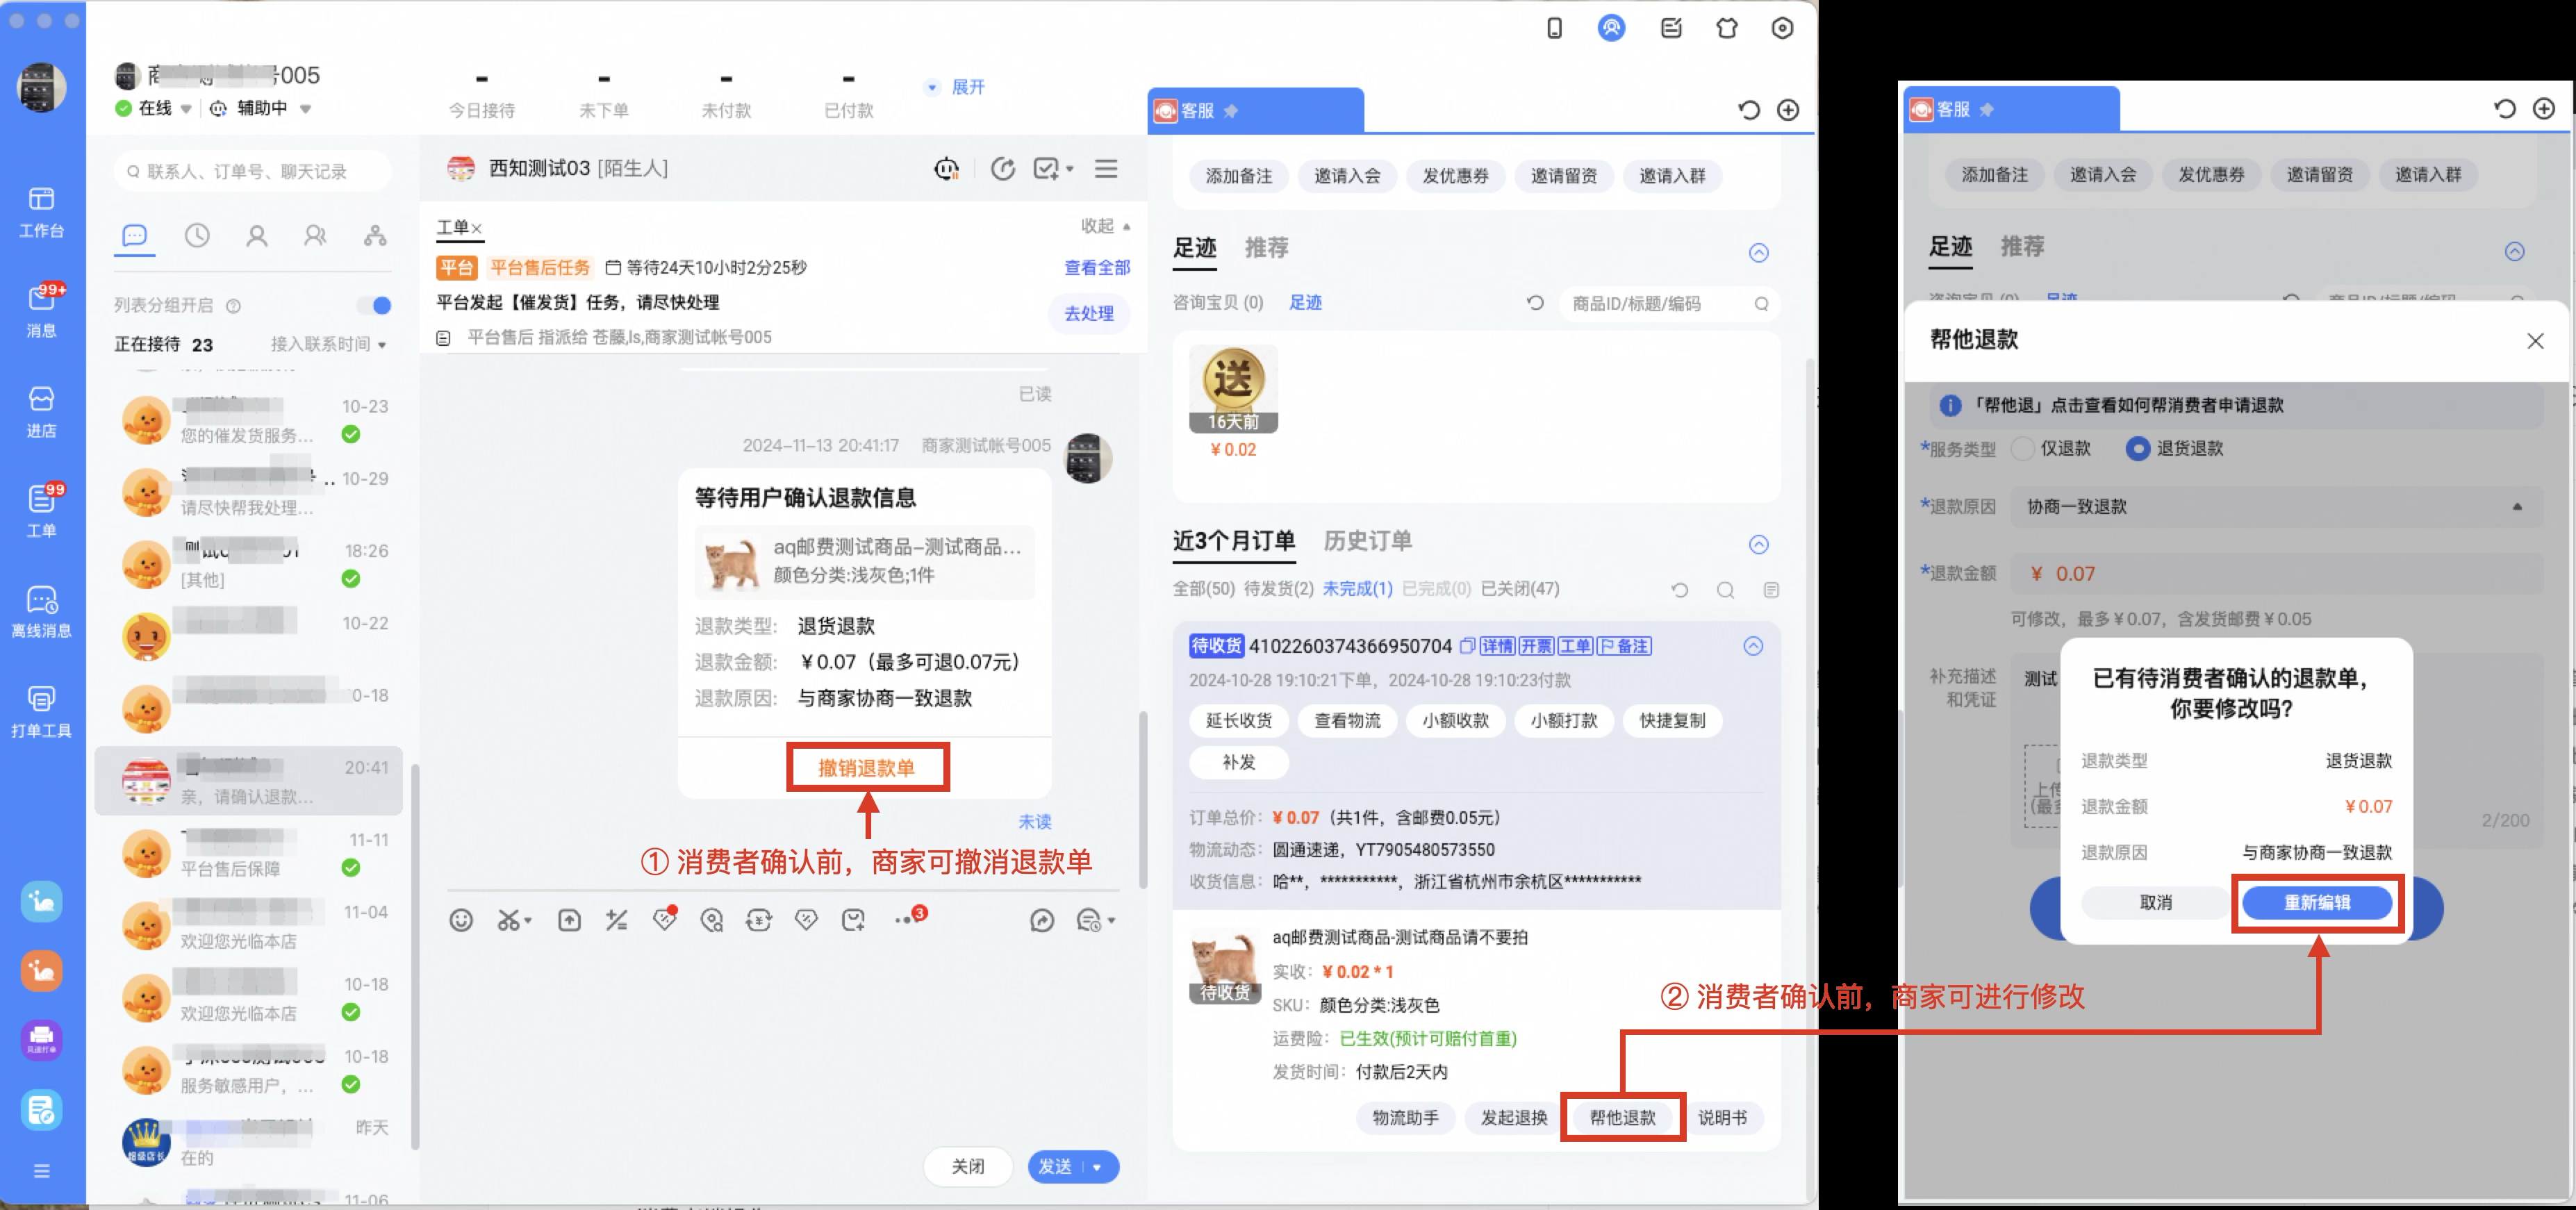Select 工作台 in the left sidebar
2576x1210 pixels.
pos(41,211)
